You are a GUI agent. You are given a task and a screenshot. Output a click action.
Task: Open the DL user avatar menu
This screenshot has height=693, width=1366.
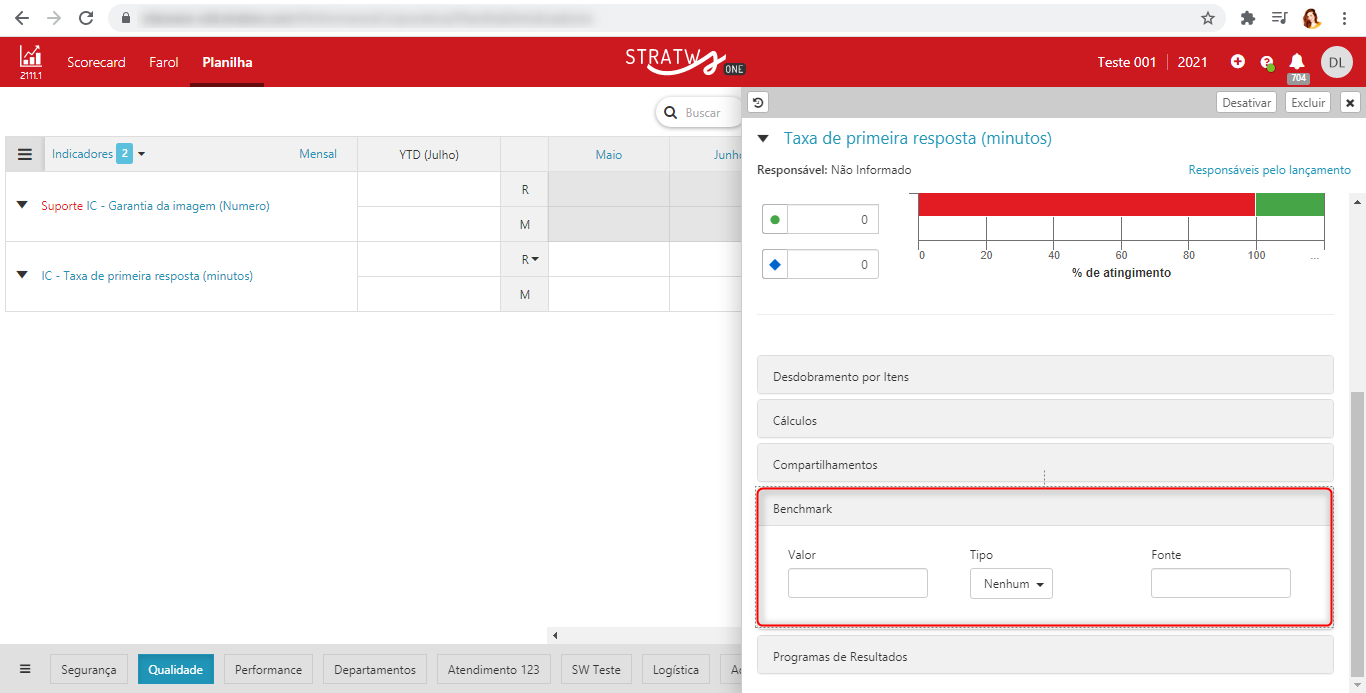pyautogui.click(x=1337, y=62)
